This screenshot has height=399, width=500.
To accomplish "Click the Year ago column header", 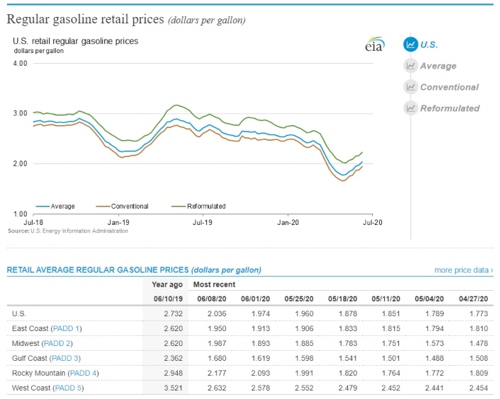I will 167,285.
